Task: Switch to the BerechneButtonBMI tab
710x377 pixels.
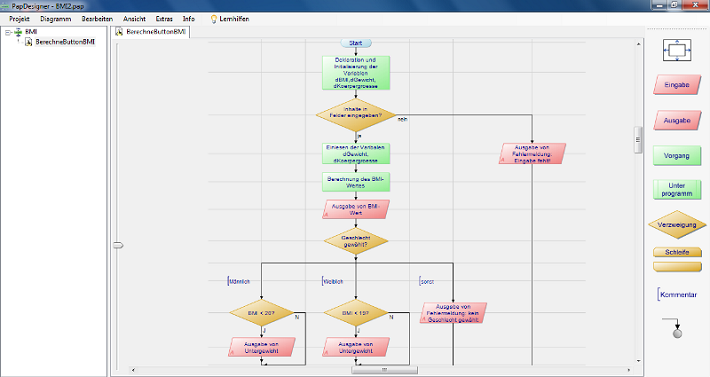Action: click(x=150, y=32)
